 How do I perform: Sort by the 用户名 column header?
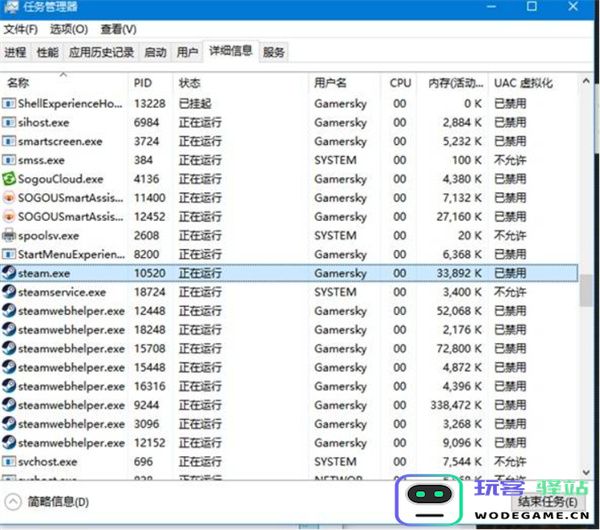[344, 83]
